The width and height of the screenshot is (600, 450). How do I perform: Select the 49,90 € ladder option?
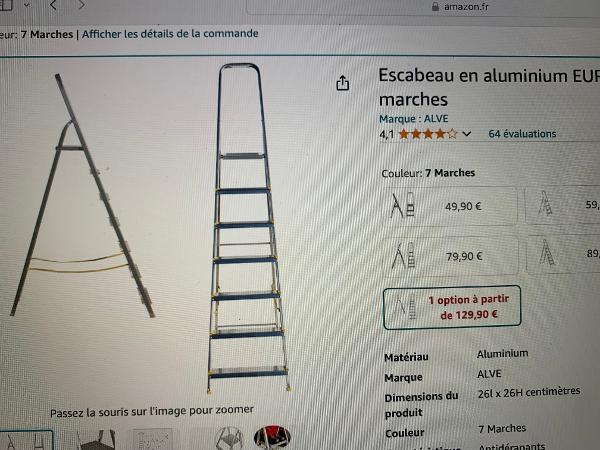450,206
